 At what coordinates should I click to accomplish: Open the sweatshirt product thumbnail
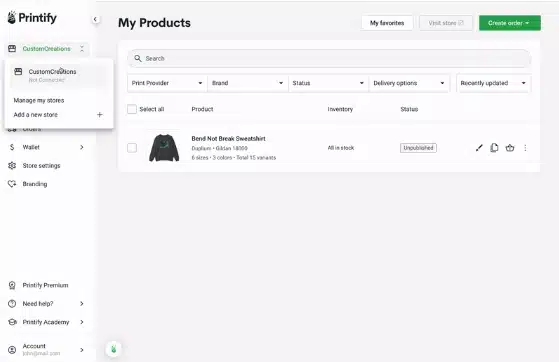pos(164,148)
